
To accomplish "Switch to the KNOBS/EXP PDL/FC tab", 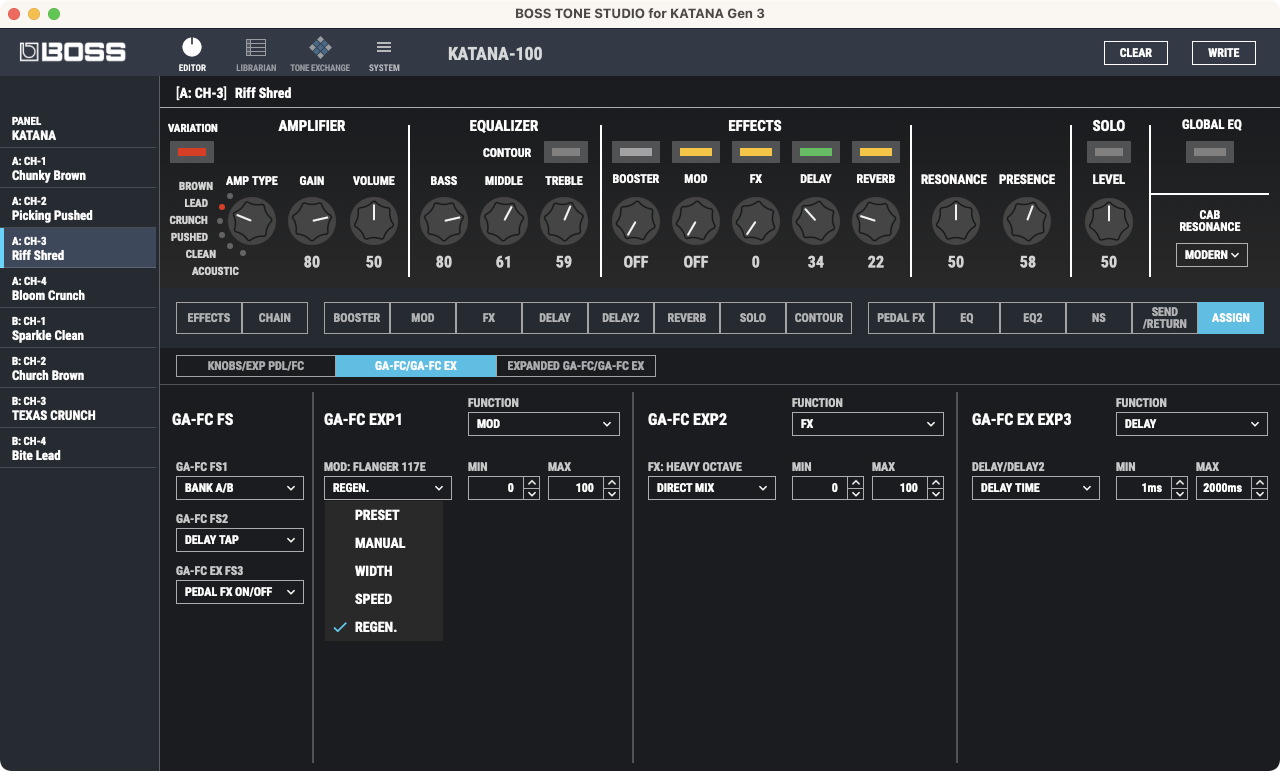I will coord(256,366).
